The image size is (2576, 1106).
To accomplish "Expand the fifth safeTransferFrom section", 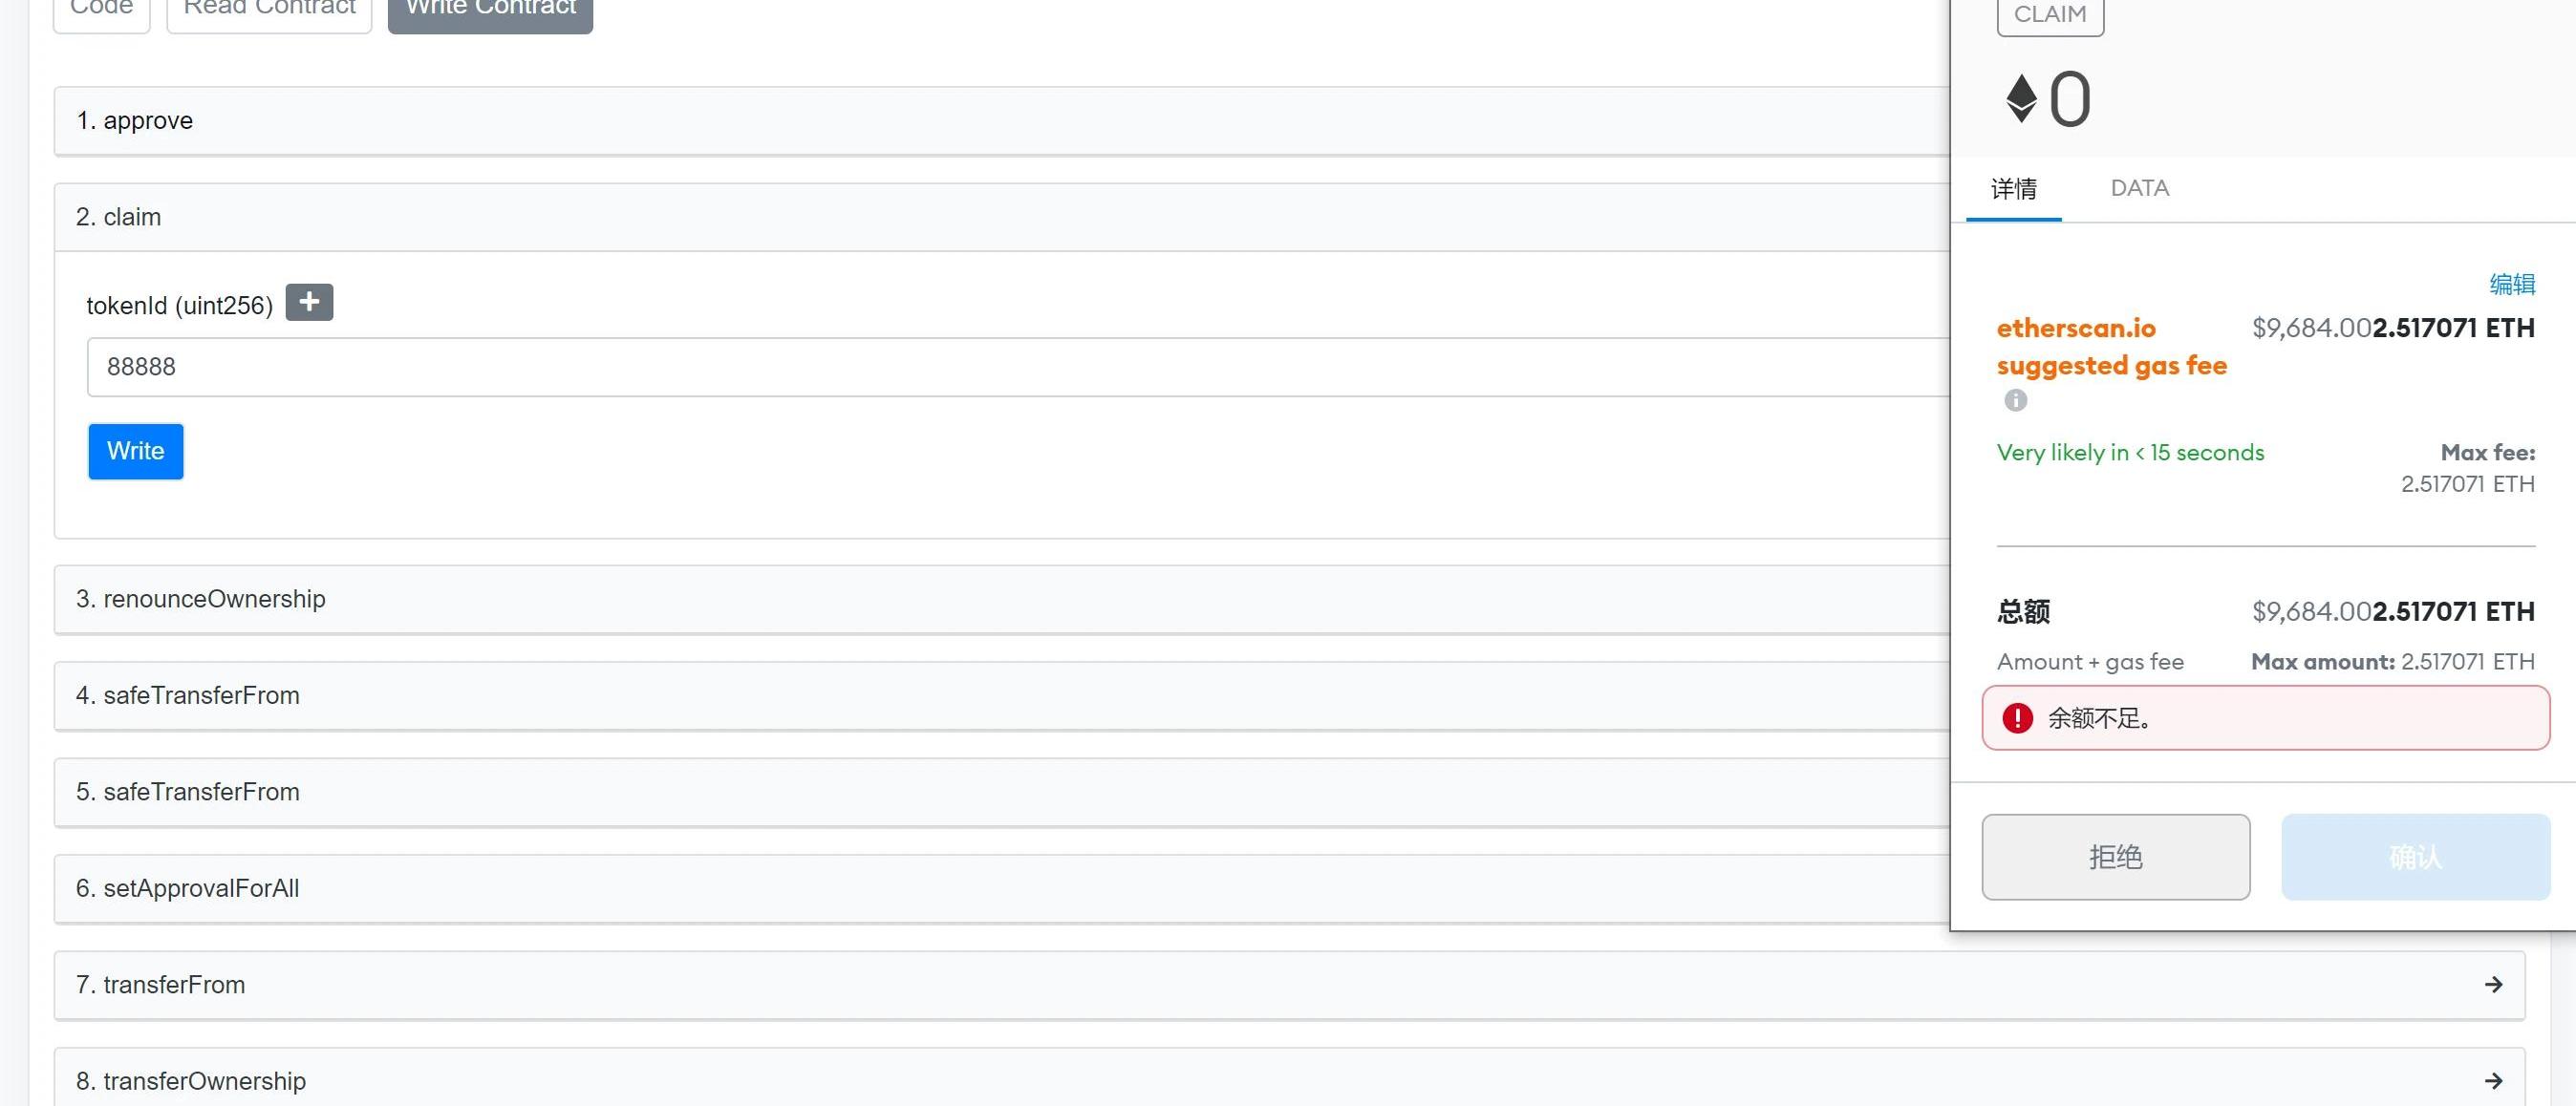I will click(1000, 792).
